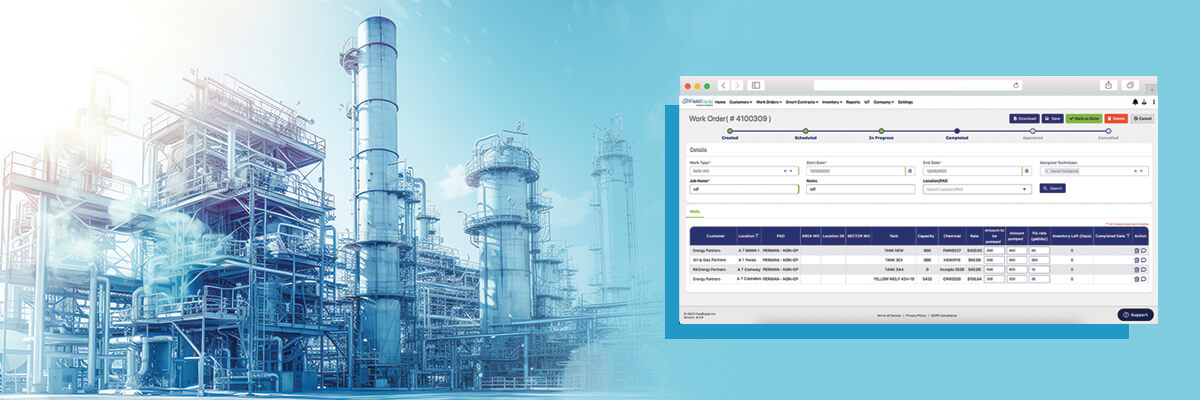
Task: Click the Tank column header
Action: click(x=894, y=236)
